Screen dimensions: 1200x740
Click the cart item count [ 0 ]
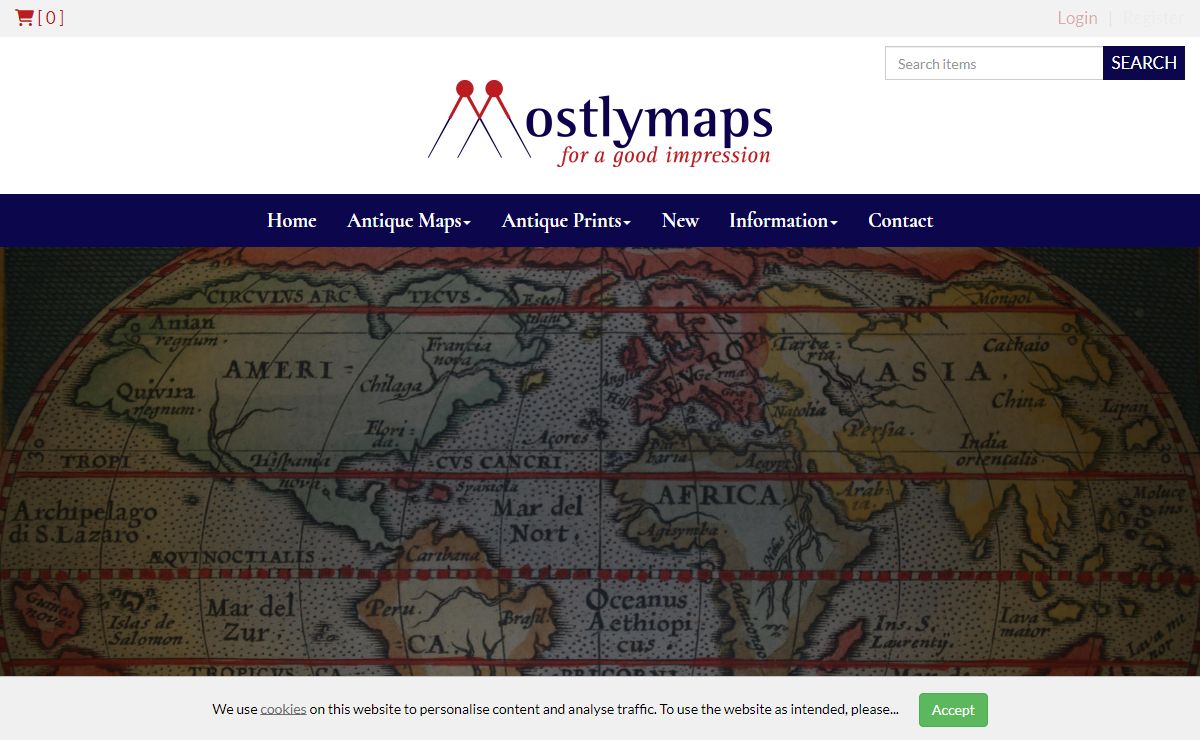51,17
